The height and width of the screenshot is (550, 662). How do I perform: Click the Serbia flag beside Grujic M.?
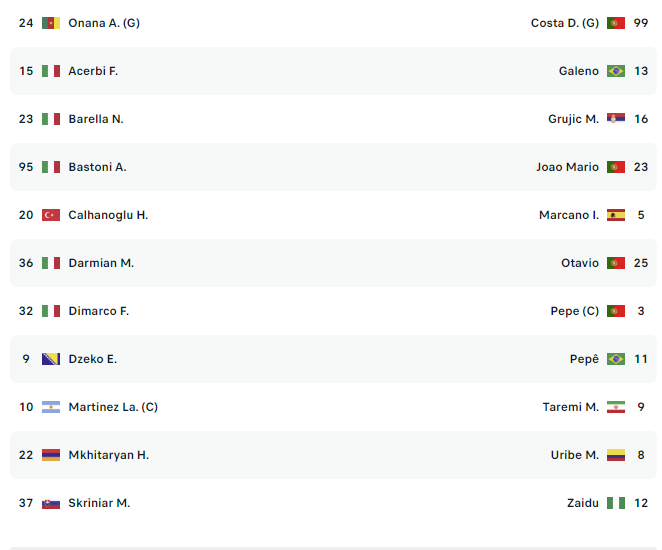coord(616,119)
